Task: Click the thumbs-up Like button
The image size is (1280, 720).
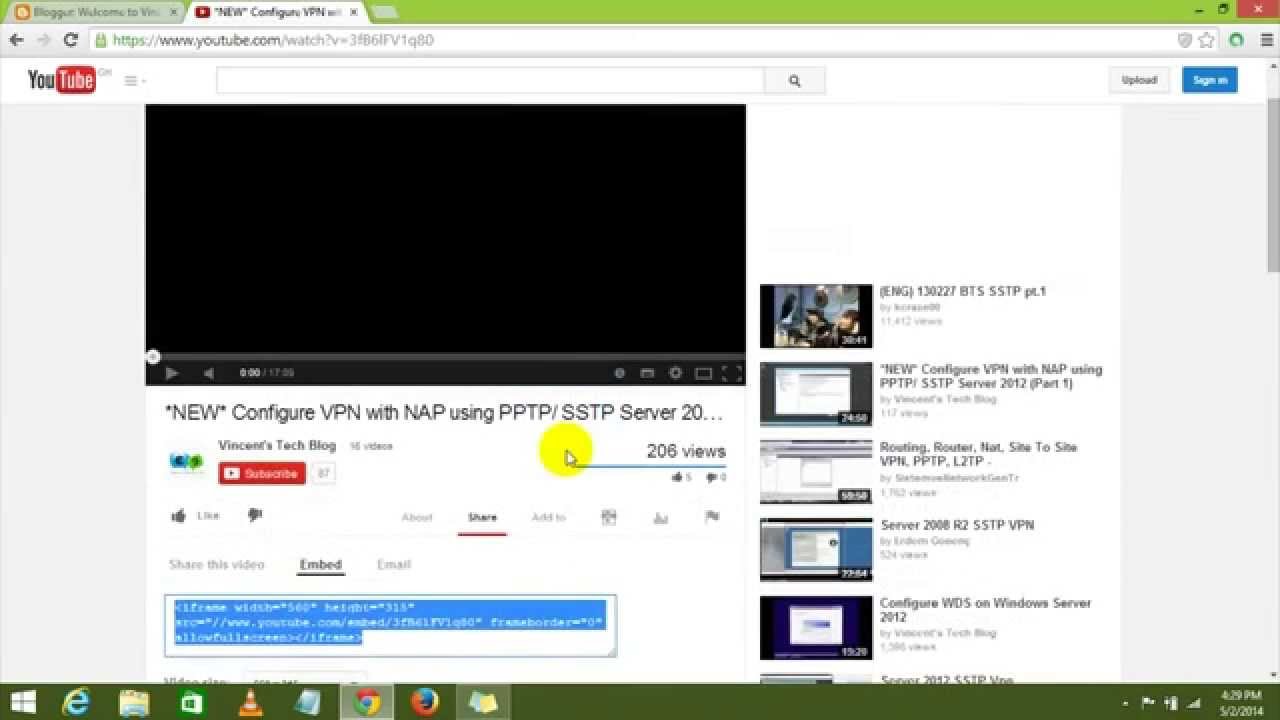Action: coord(196,516)
